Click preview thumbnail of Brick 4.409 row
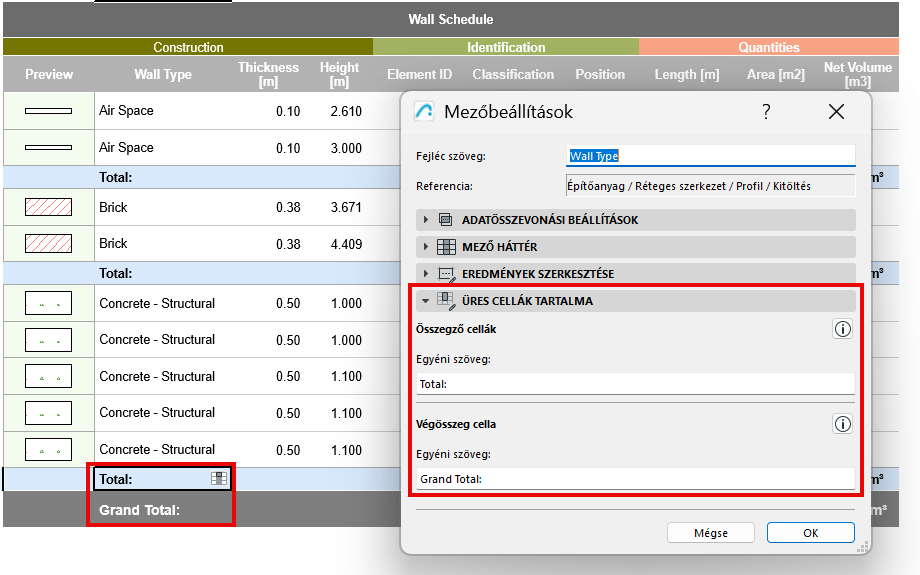The image size is (920, 575). point(49,243)
